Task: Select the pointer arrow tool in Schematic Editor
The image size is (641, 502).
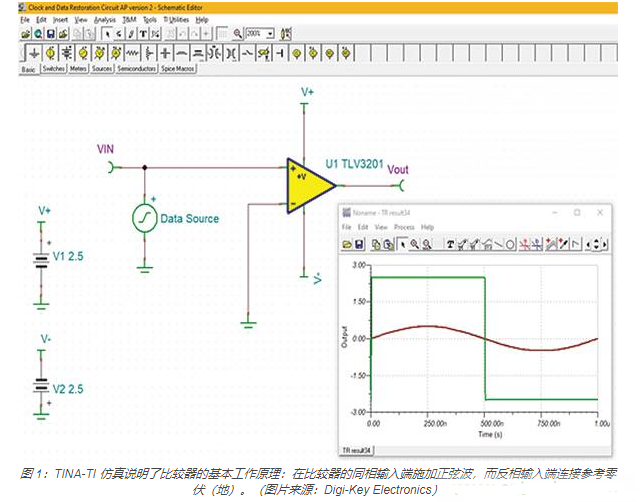Action: (x=107, y=34)
